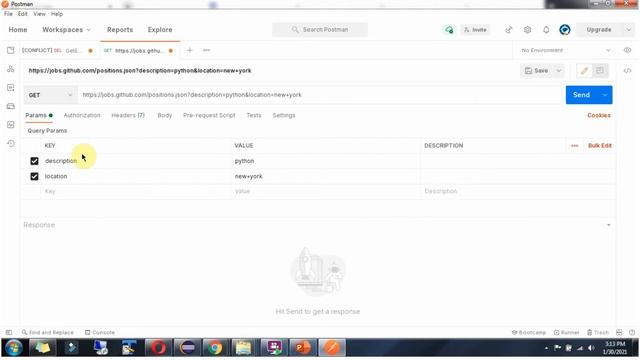
Task: Open the File menu
Action: click(8, 14)
